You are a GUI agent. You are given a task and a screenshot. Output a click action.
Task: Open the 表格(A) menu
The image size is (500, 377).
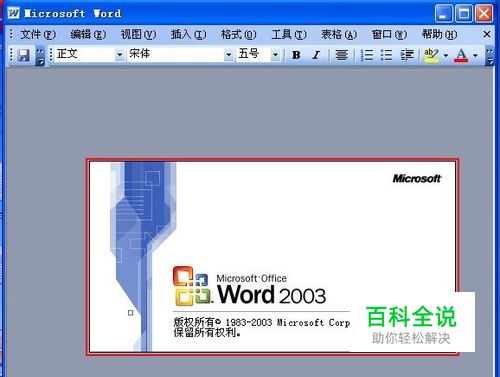tap(339, 34)
